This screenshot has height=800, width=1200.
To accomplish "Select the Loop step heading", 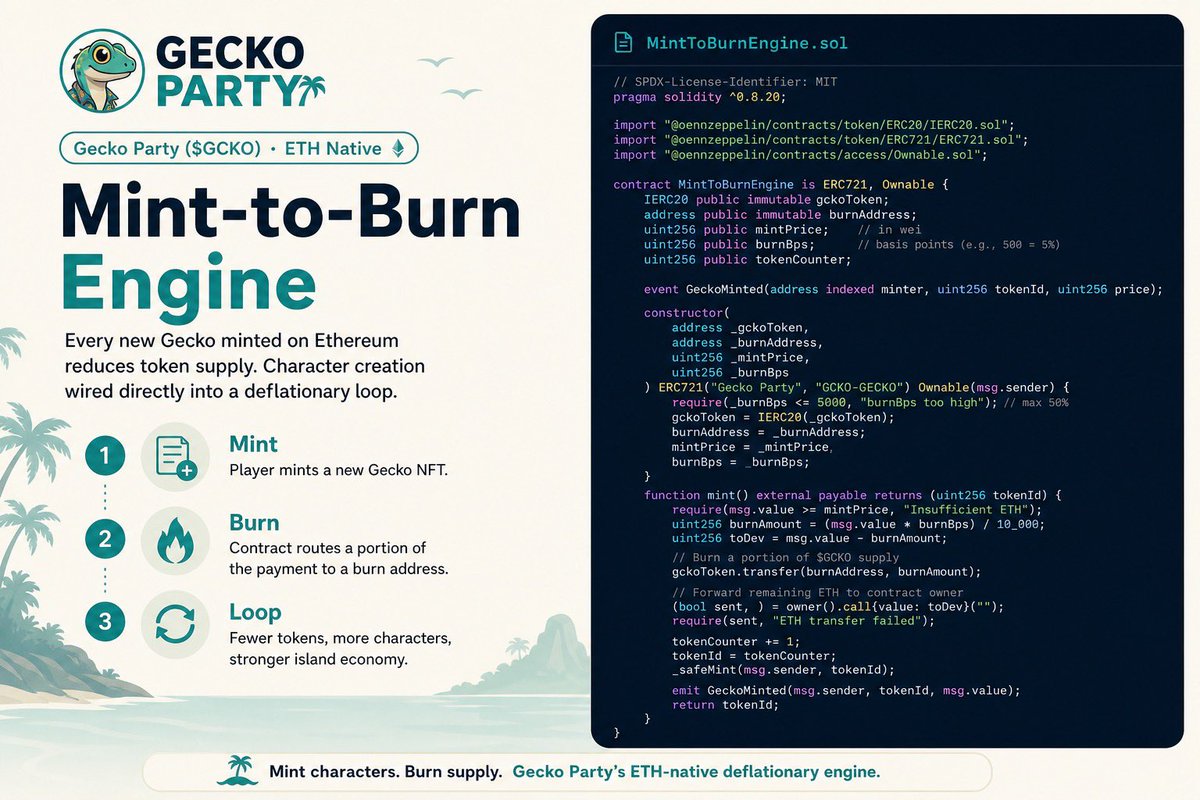I will coord(255,612).
